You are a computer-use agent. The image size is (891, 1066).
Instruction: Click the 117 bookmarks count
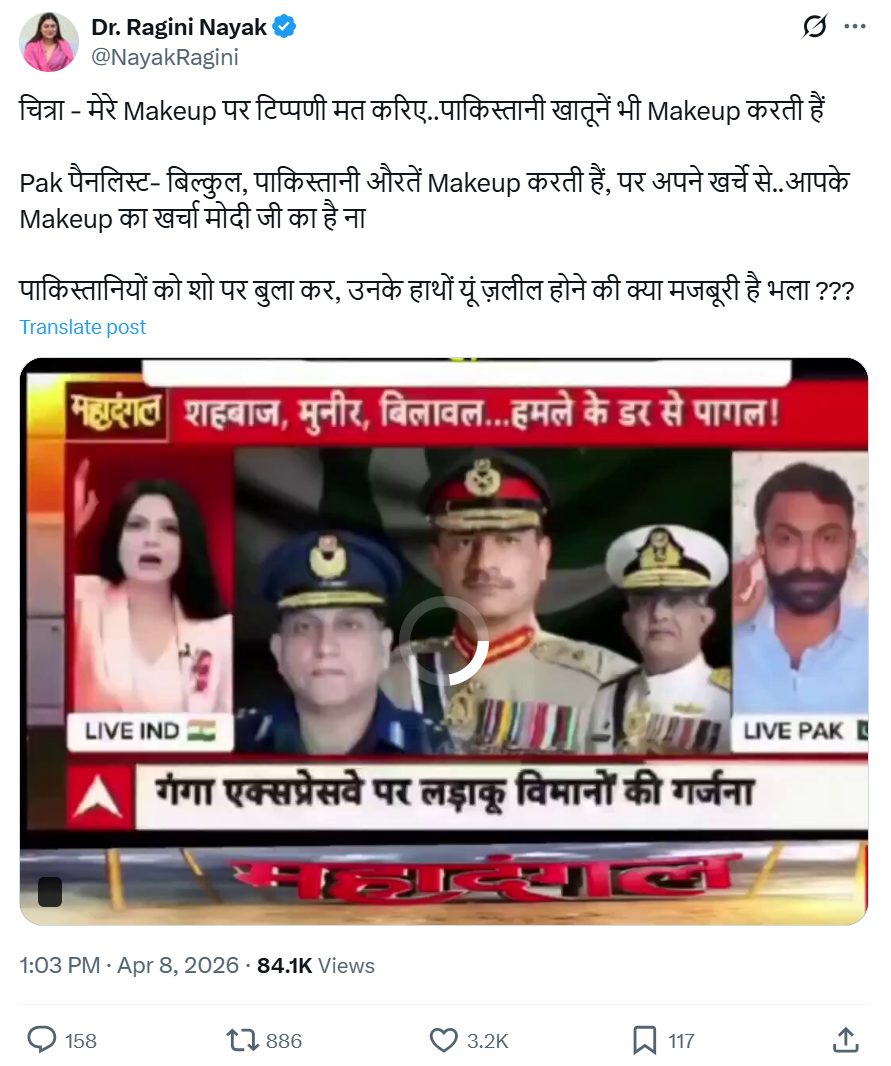[681, 1041]
